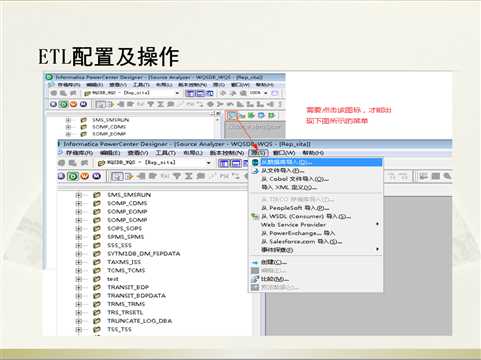The image size is (481, 360).
Task: Select SMS_SMSRUN in front window tree
Action: (x=129, y=195)
